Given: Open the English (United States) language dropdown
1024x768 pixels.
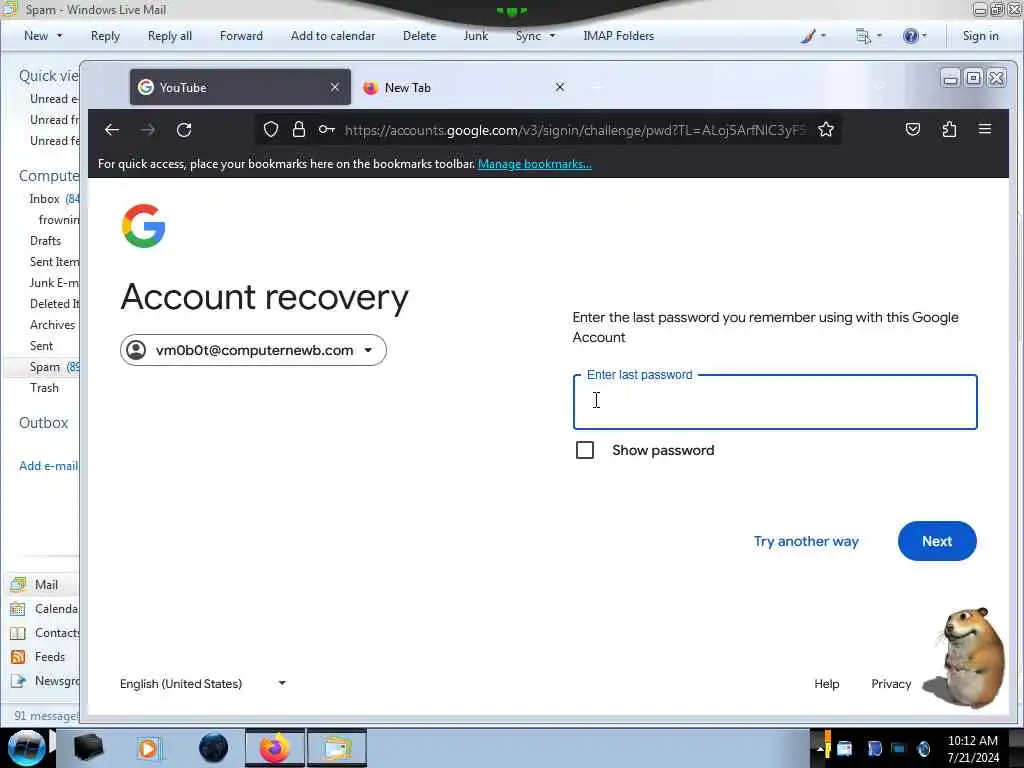Looking at the screenshot, I should 203,684.
